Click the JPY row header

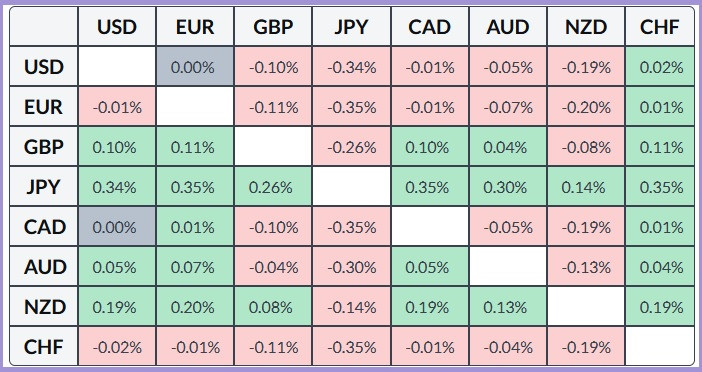pos(43,187)
